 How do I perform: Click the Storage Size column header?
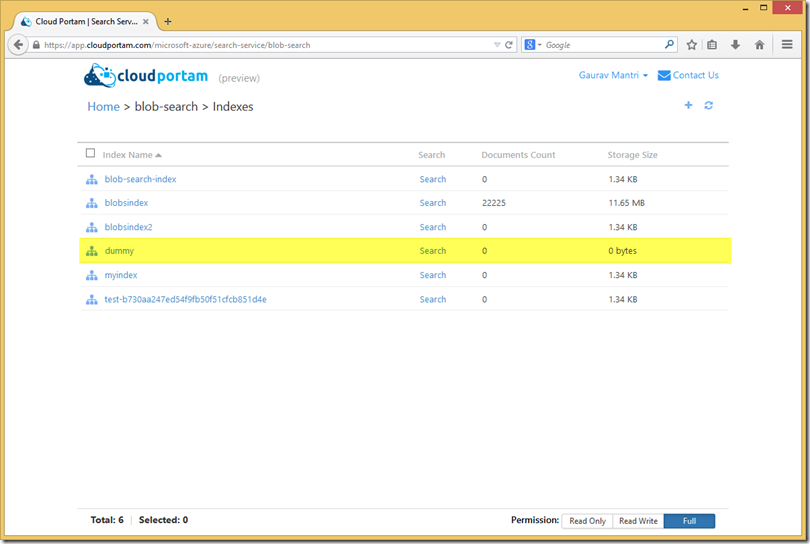click(632, 155)
